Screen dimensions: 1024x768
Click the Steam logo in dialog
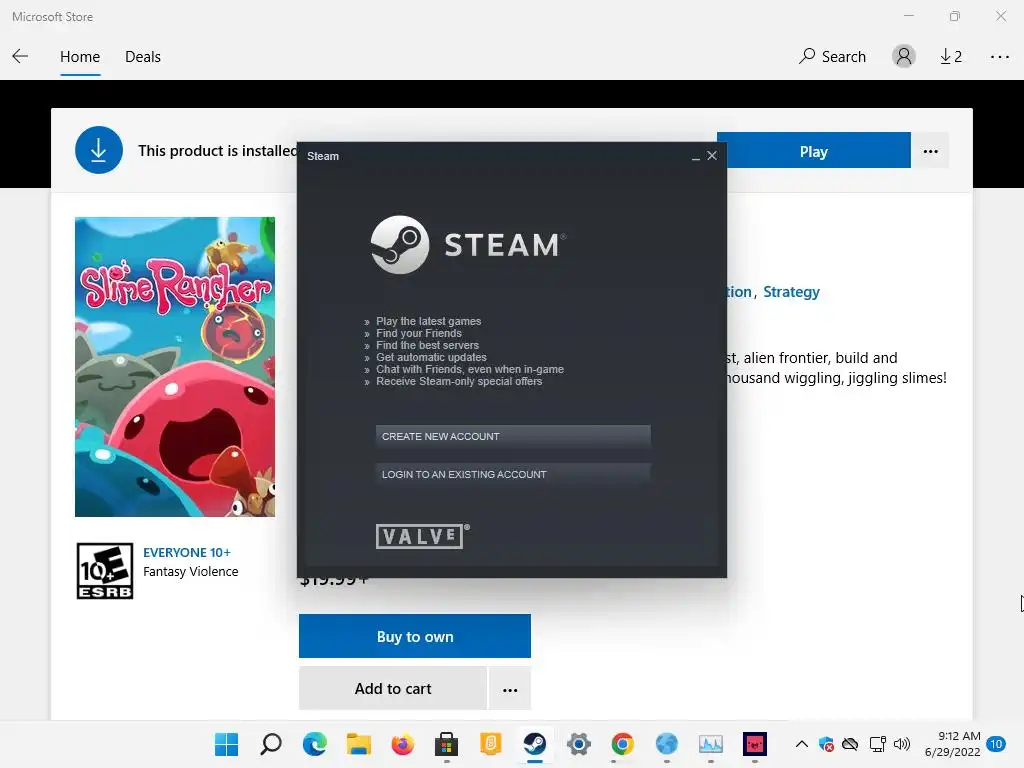click(x=468, y=245)
